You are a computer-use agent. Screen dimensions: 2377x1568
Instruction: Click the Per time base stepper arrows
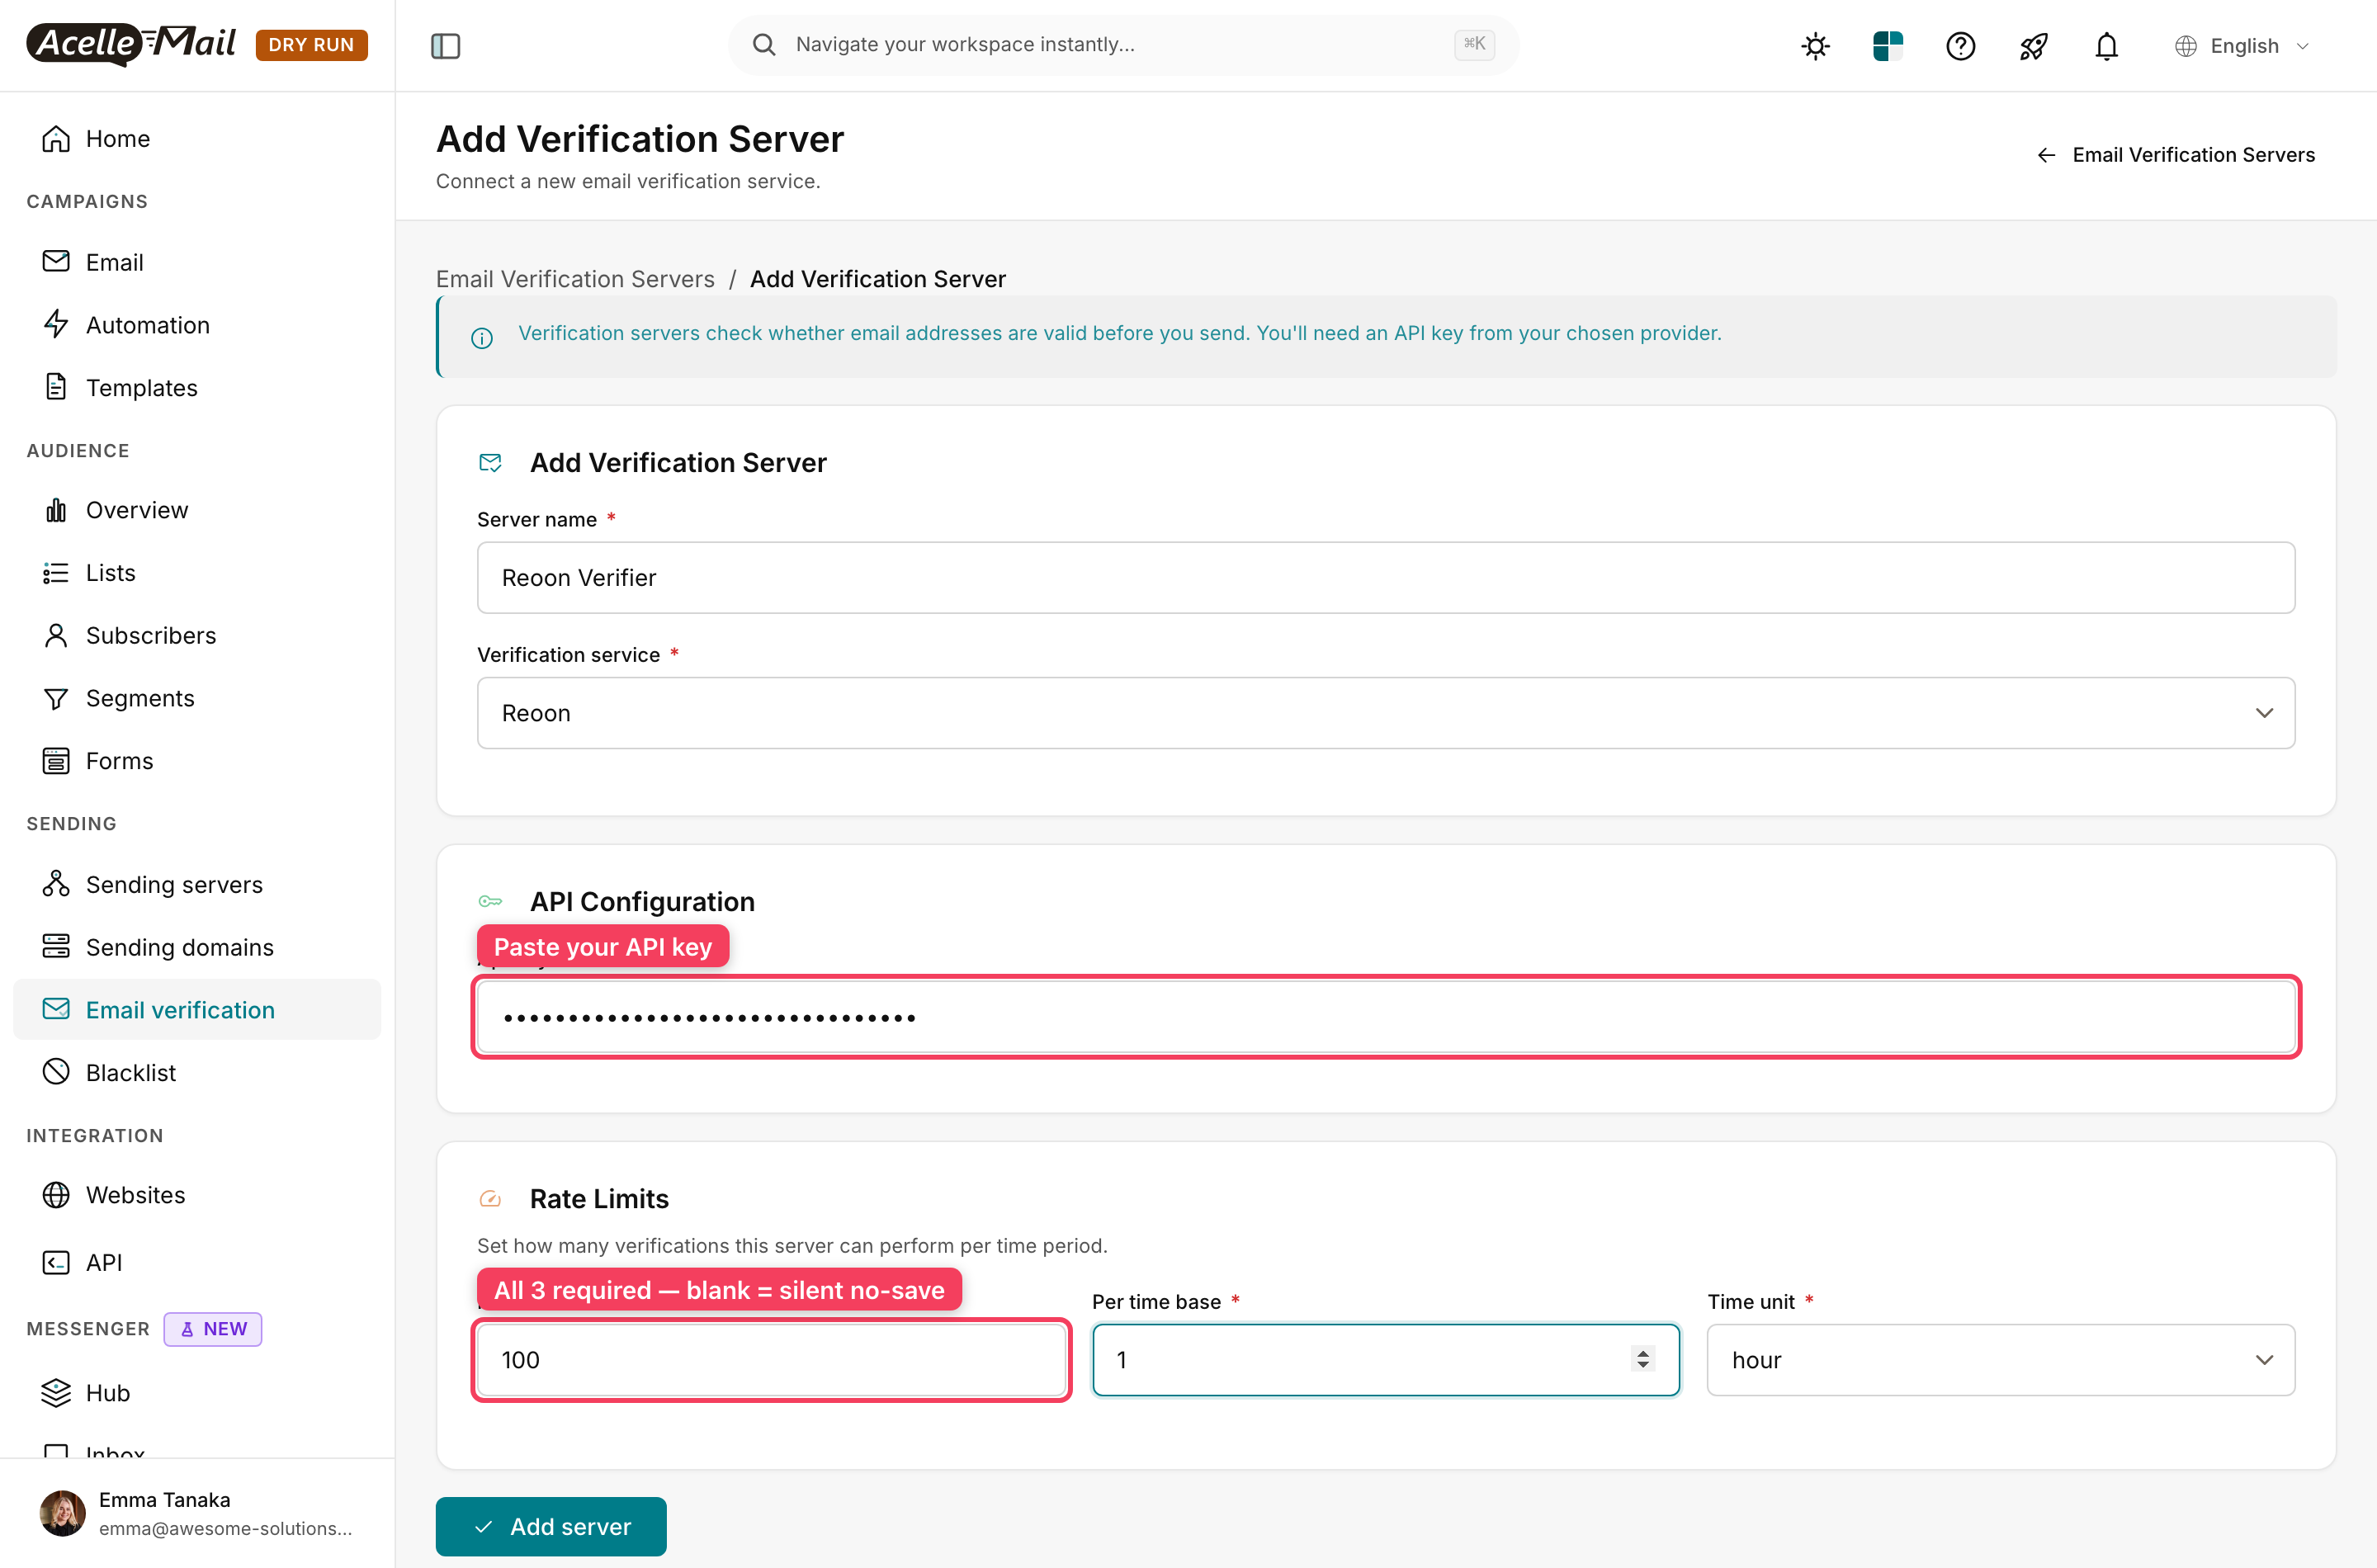[1642, 1359]
